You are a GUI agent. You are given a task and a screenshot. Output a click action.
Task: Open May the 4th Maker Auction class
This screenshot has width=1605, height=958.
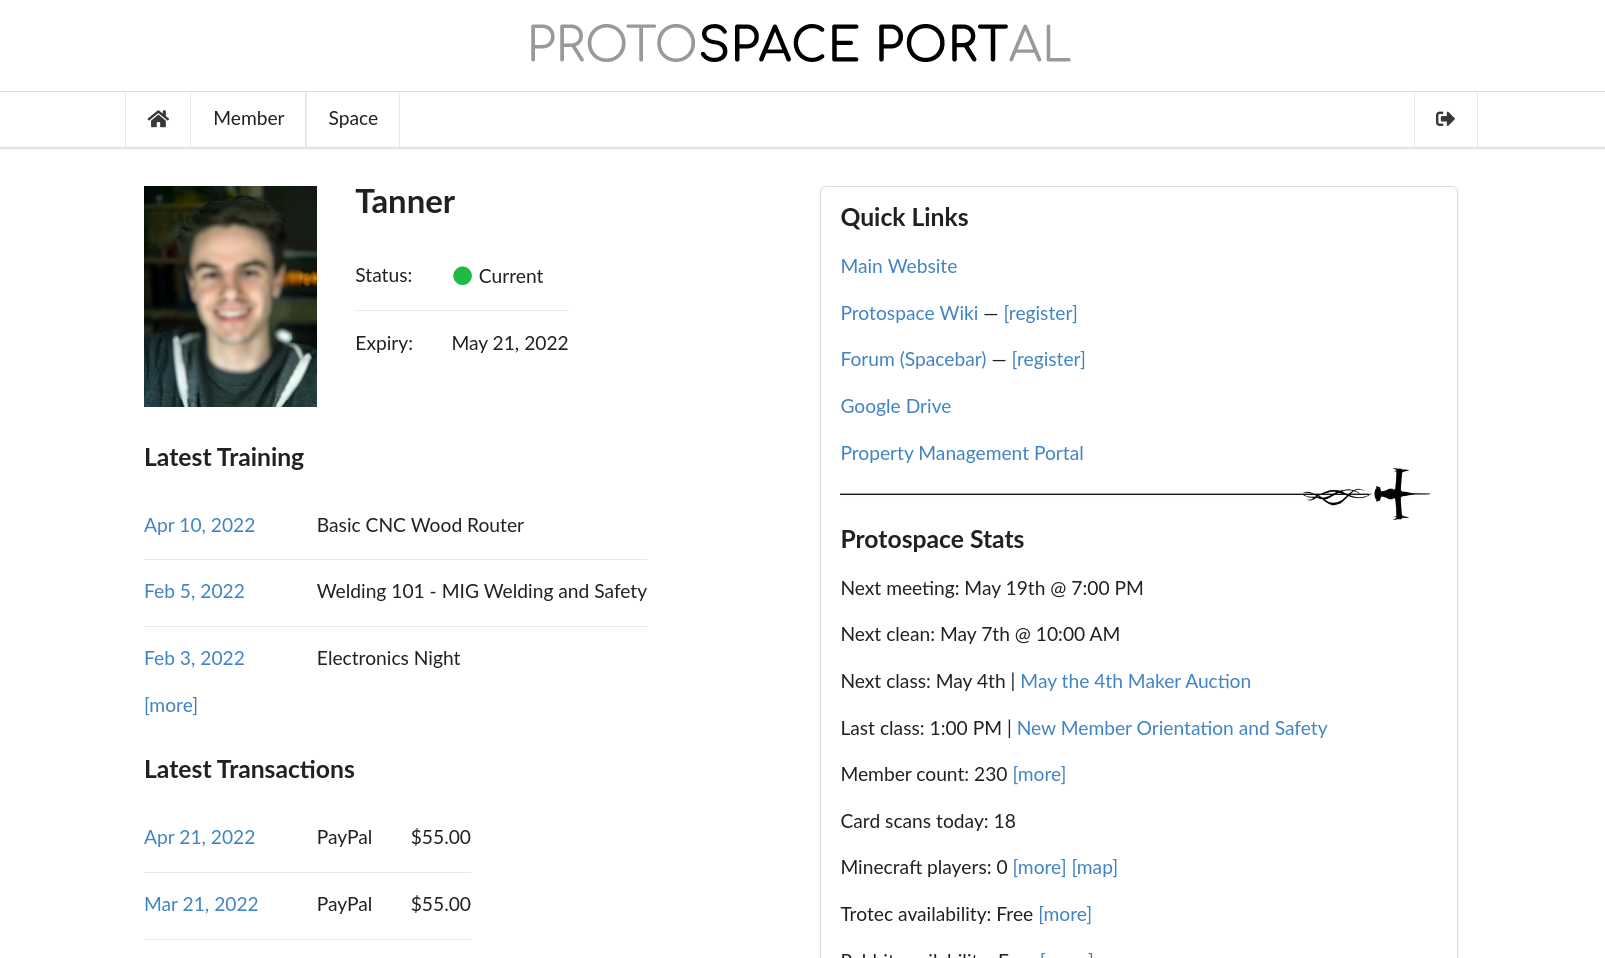(1135, 681)
